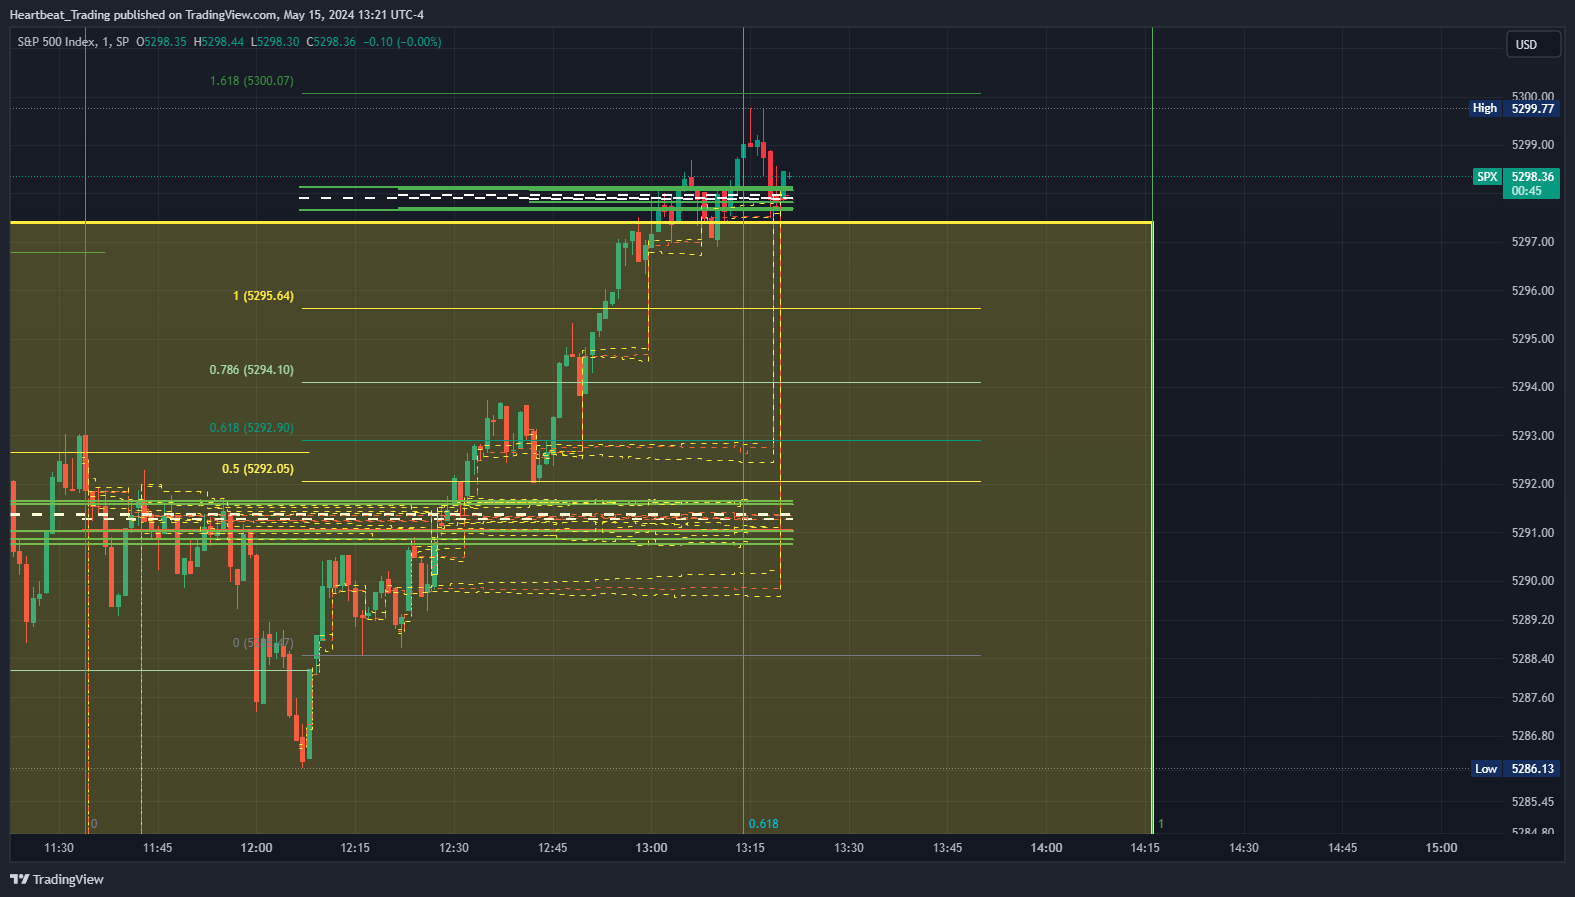Click the 12:00 time axis label
The height and width of the screenshot is (897, 1575).
pos(256,848)
